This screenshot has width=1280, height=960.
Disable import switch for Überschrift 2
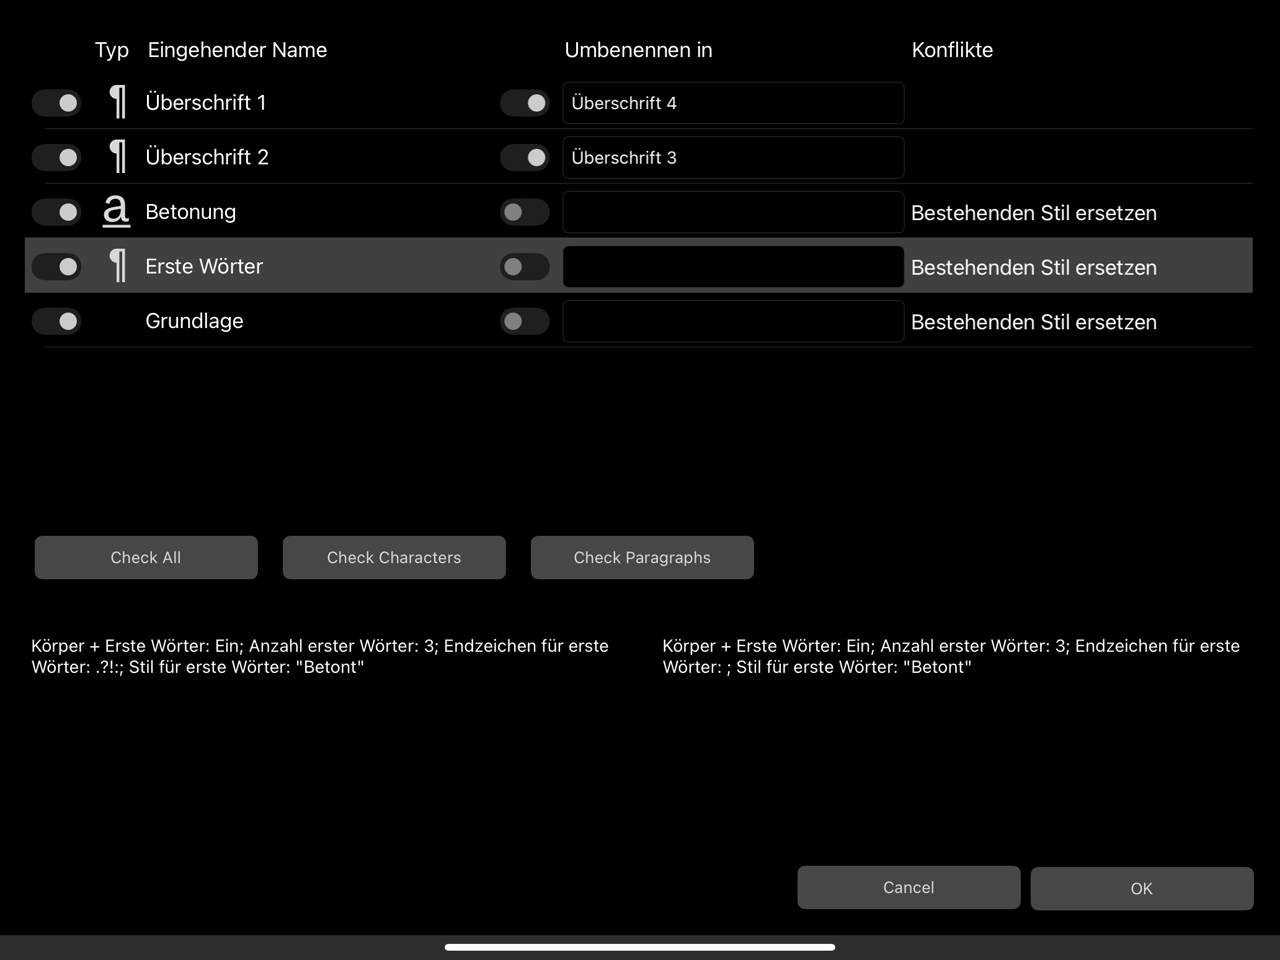(57, 158)
